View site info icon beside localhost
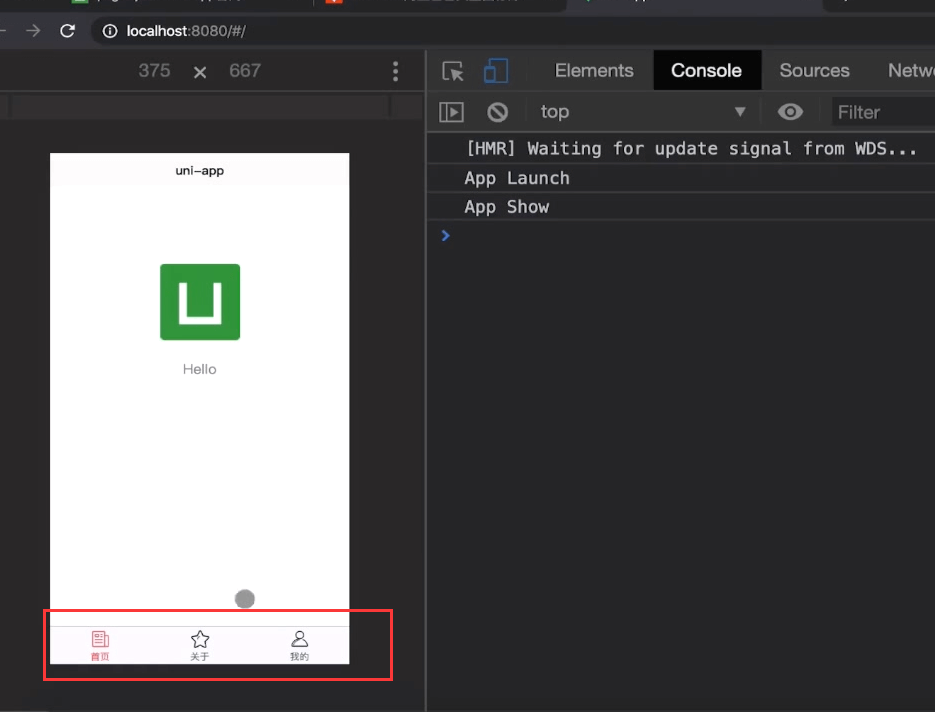 click(110, 31)
